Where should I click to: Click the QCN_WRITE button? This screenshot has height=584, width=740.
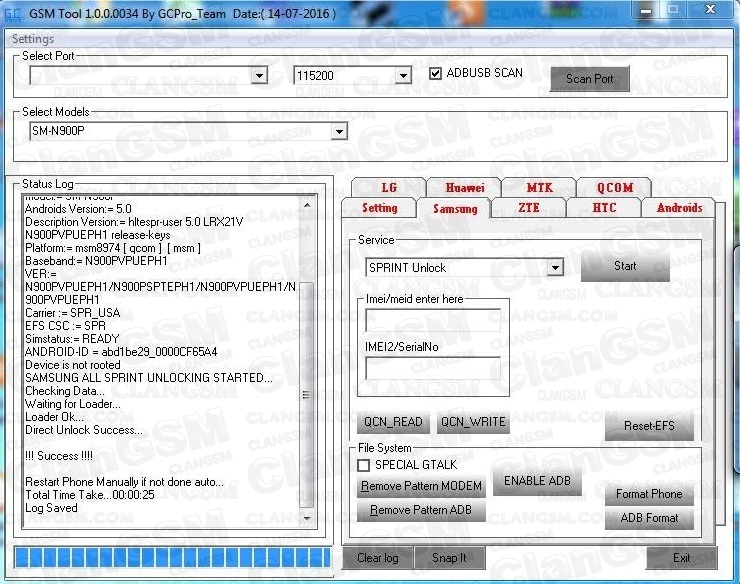pos(473,422)
